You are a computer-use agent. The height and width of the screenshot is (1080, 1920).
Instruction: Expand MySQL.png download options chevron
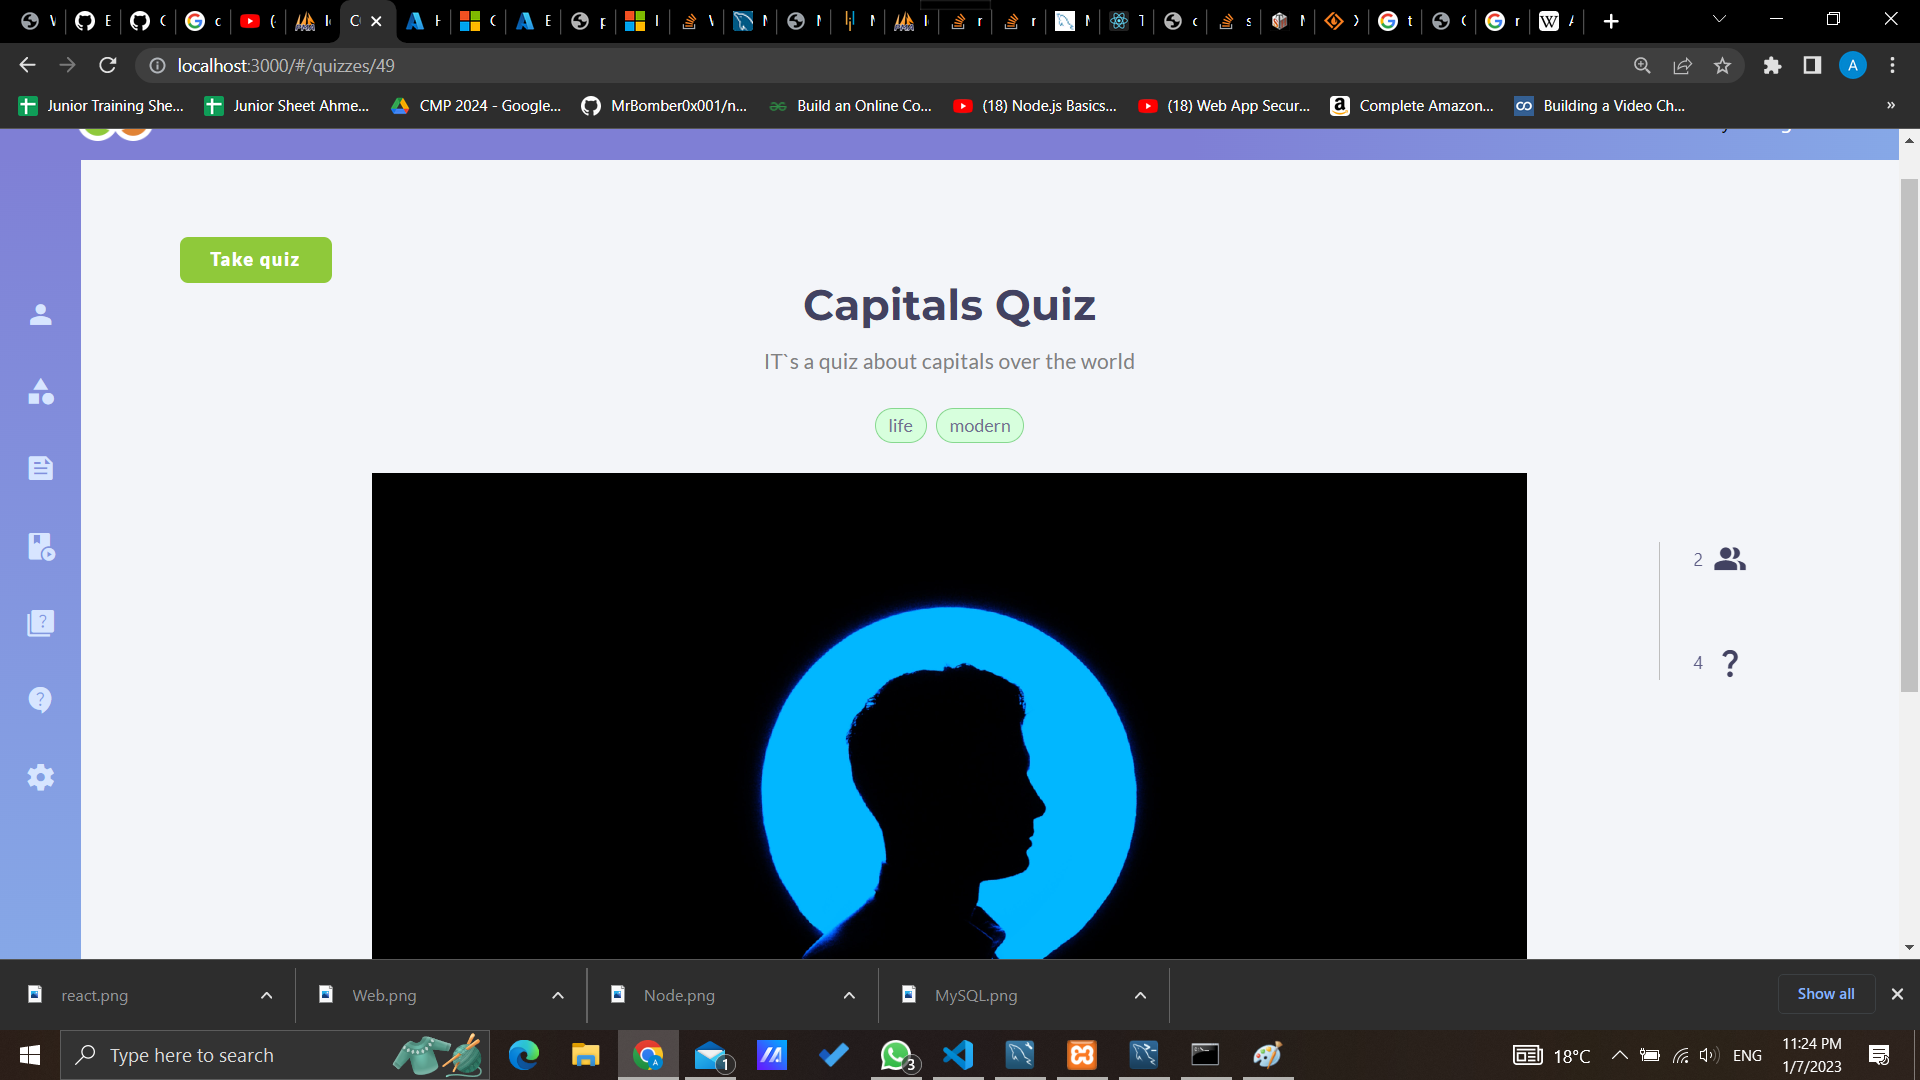coord(1140,995)
